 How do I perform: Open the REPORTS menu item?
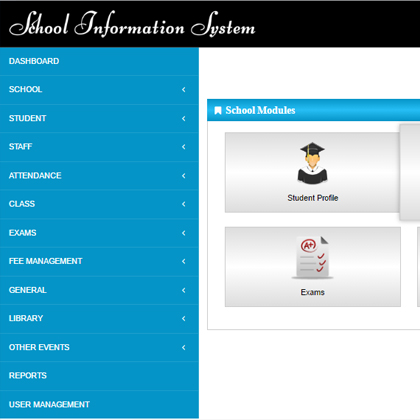coord(99,376)
